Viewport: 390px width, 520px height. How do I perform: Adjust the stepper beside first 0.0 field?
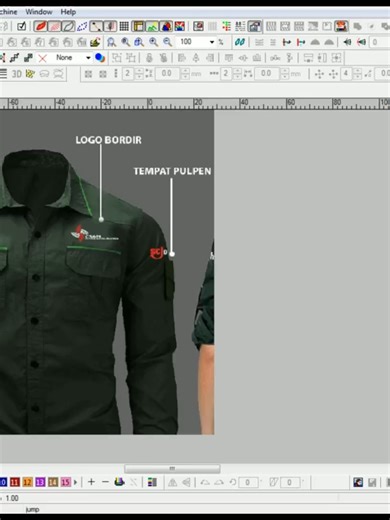(185, 74)
